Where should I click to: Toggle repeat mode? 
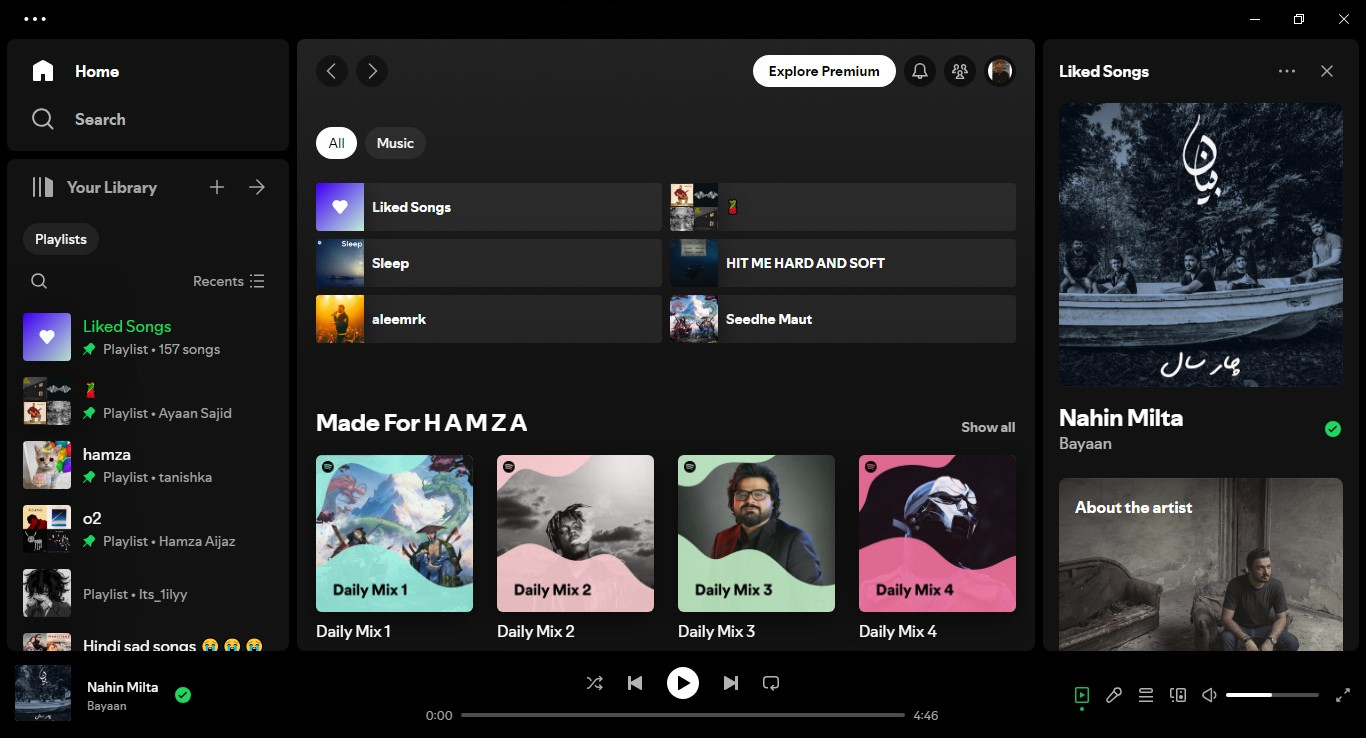pos(771,683)
